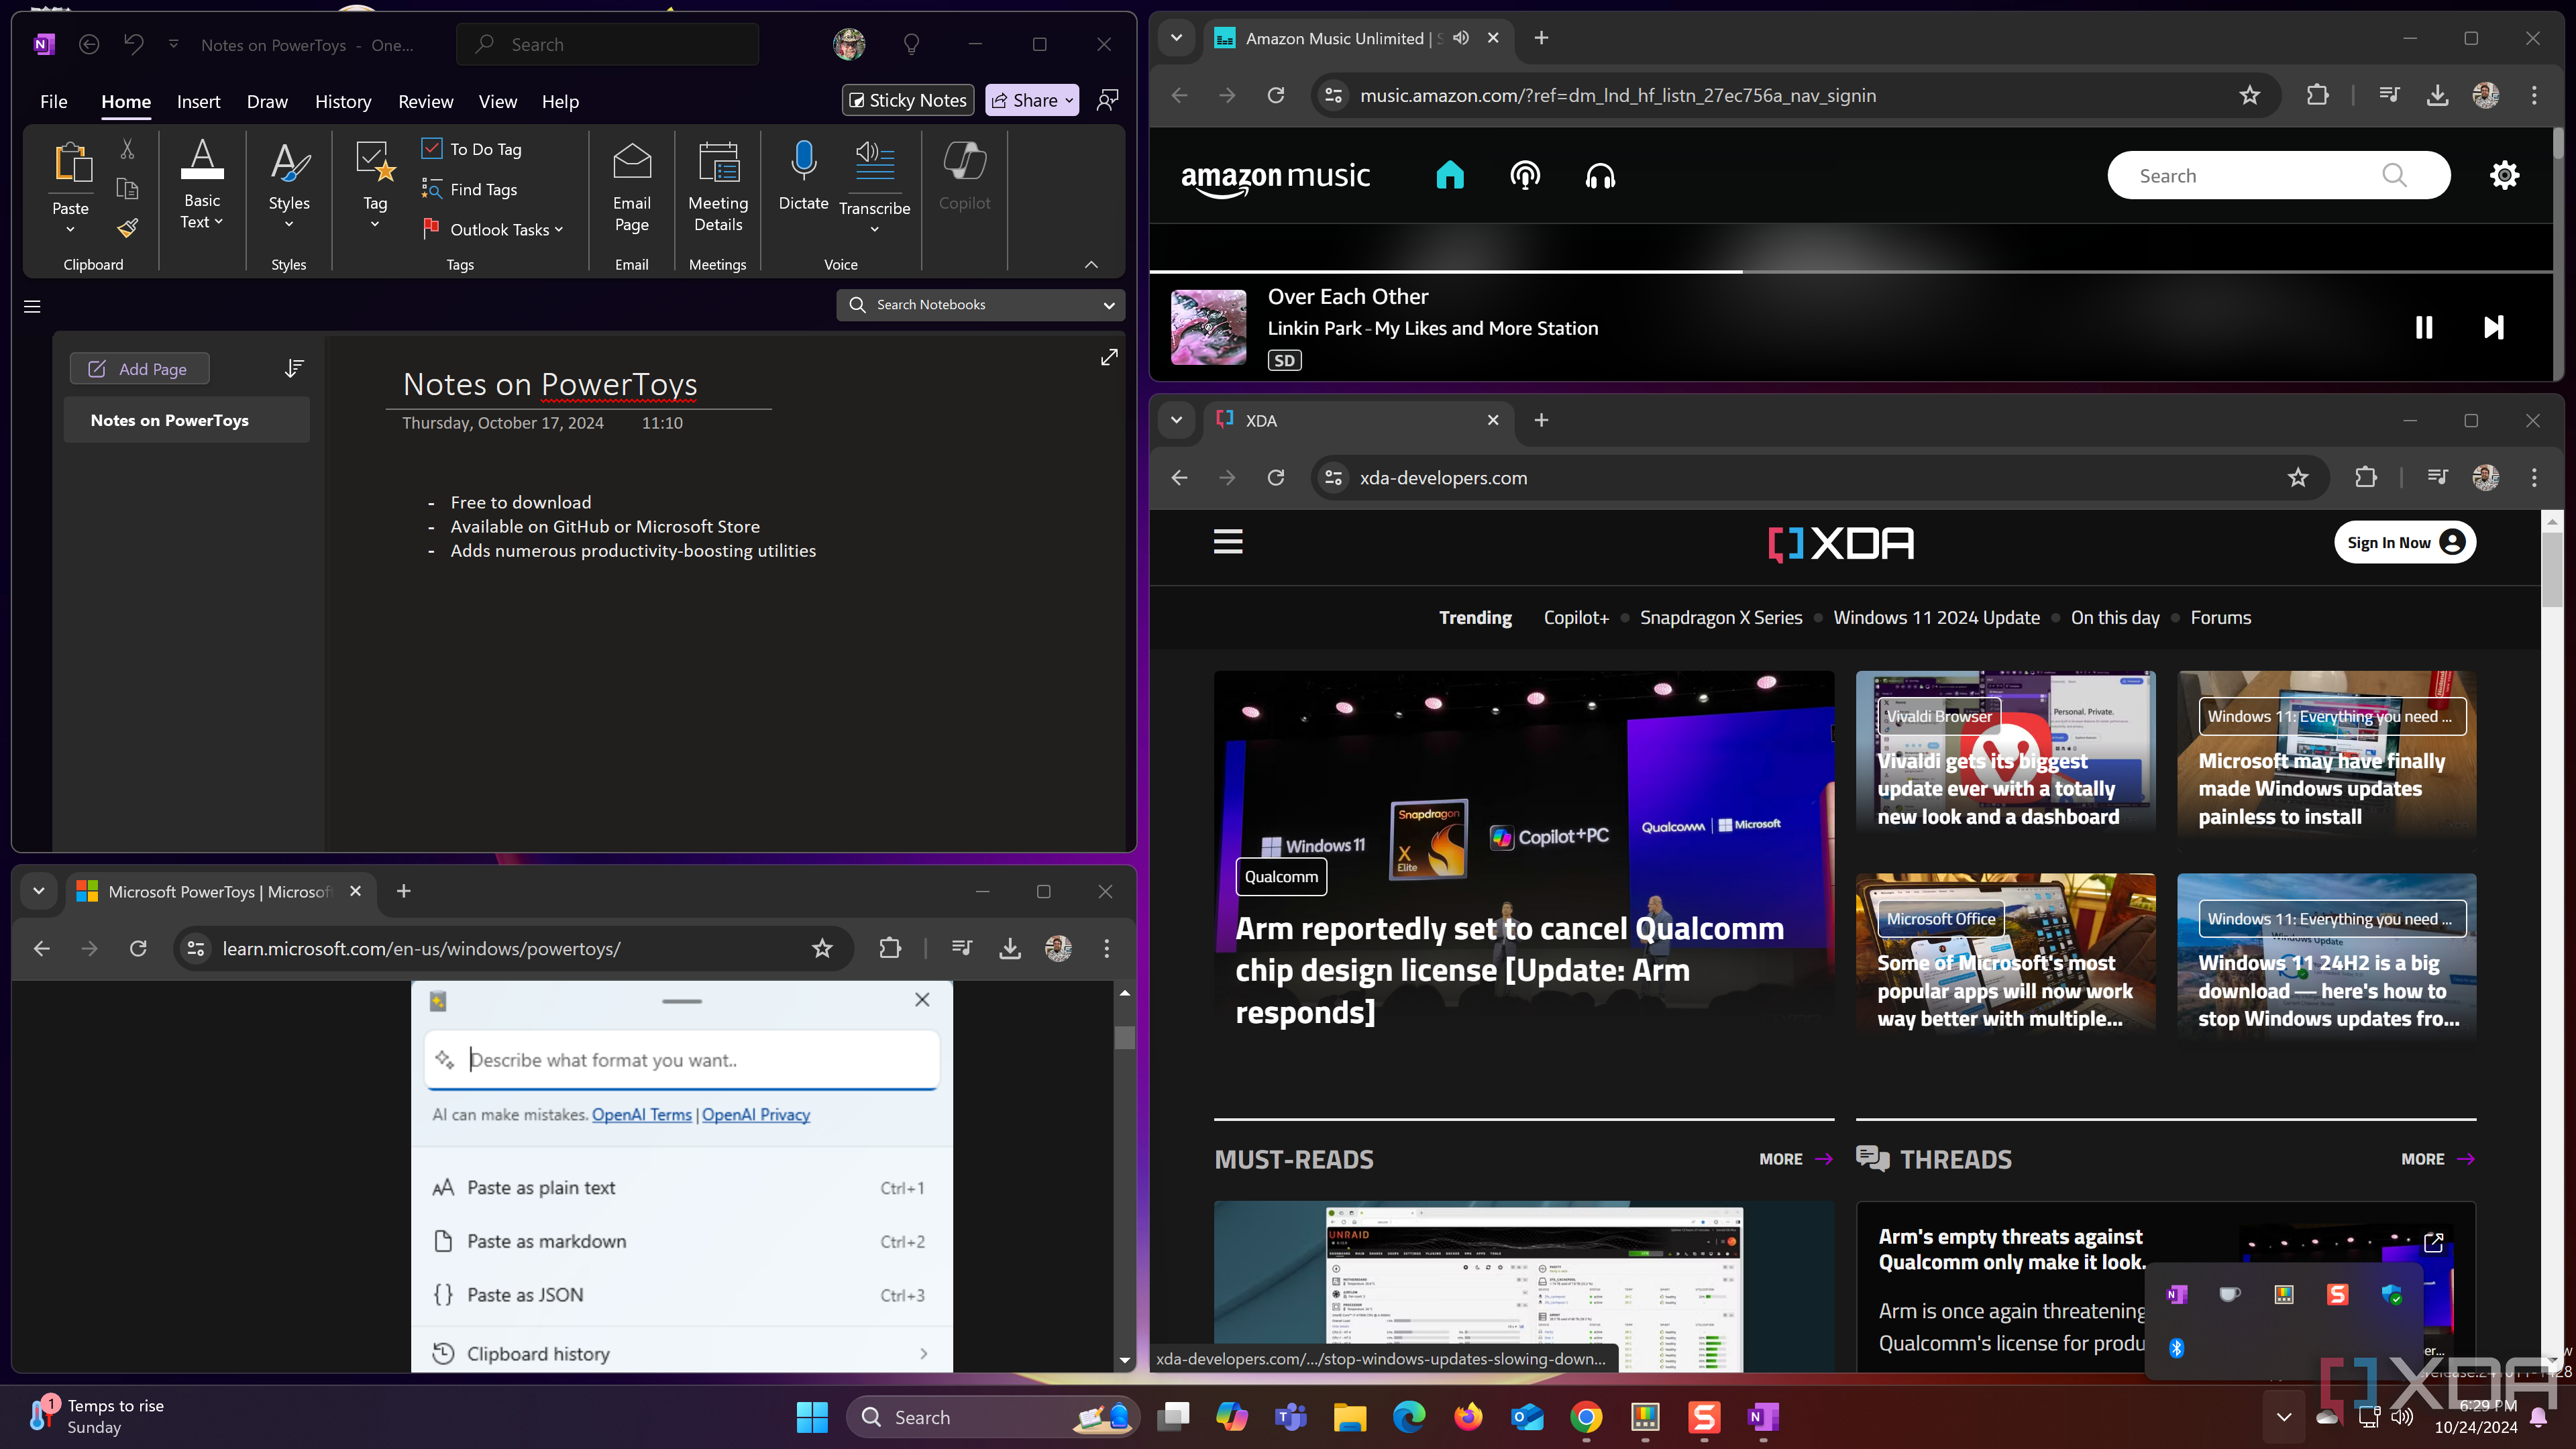
Task: Expand Clipboard history submenu arrow
Action: tap(924, 1352)
